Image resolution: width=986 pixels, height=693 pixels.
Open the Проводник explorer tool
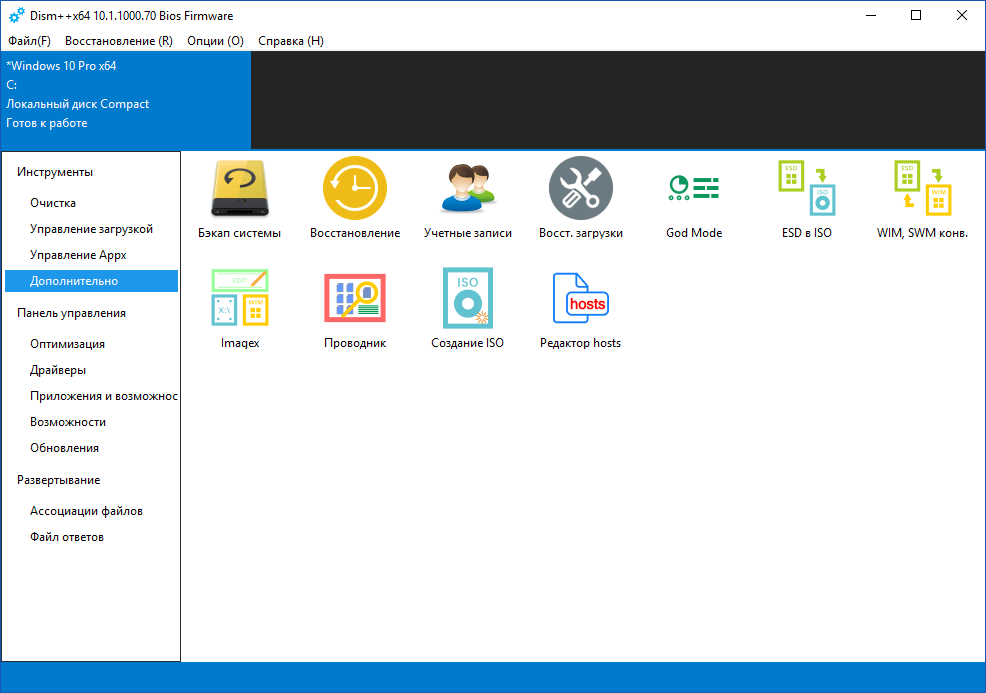point(355,309)
